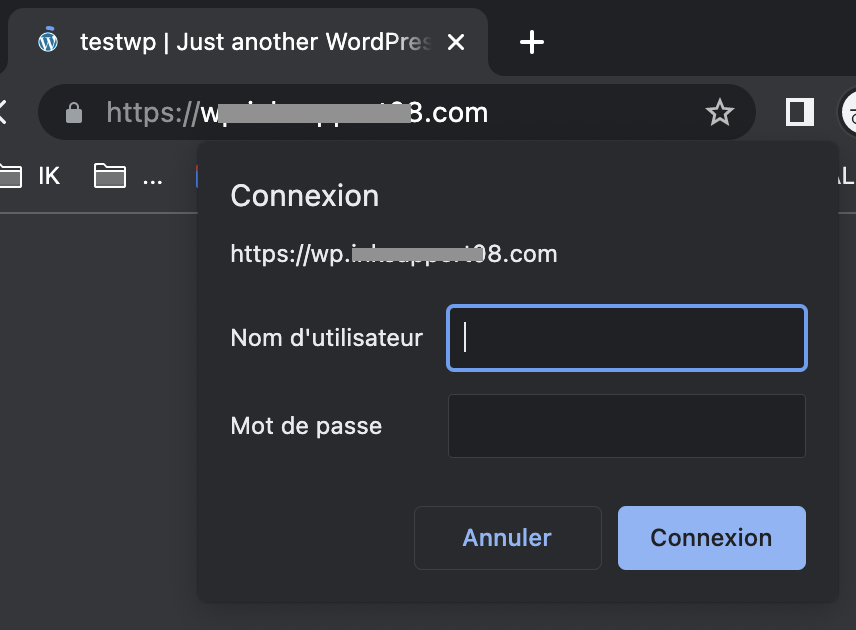Select the testwp Just another WordPress tab
The width and height of the screenshot is (856, 630).
247,42
